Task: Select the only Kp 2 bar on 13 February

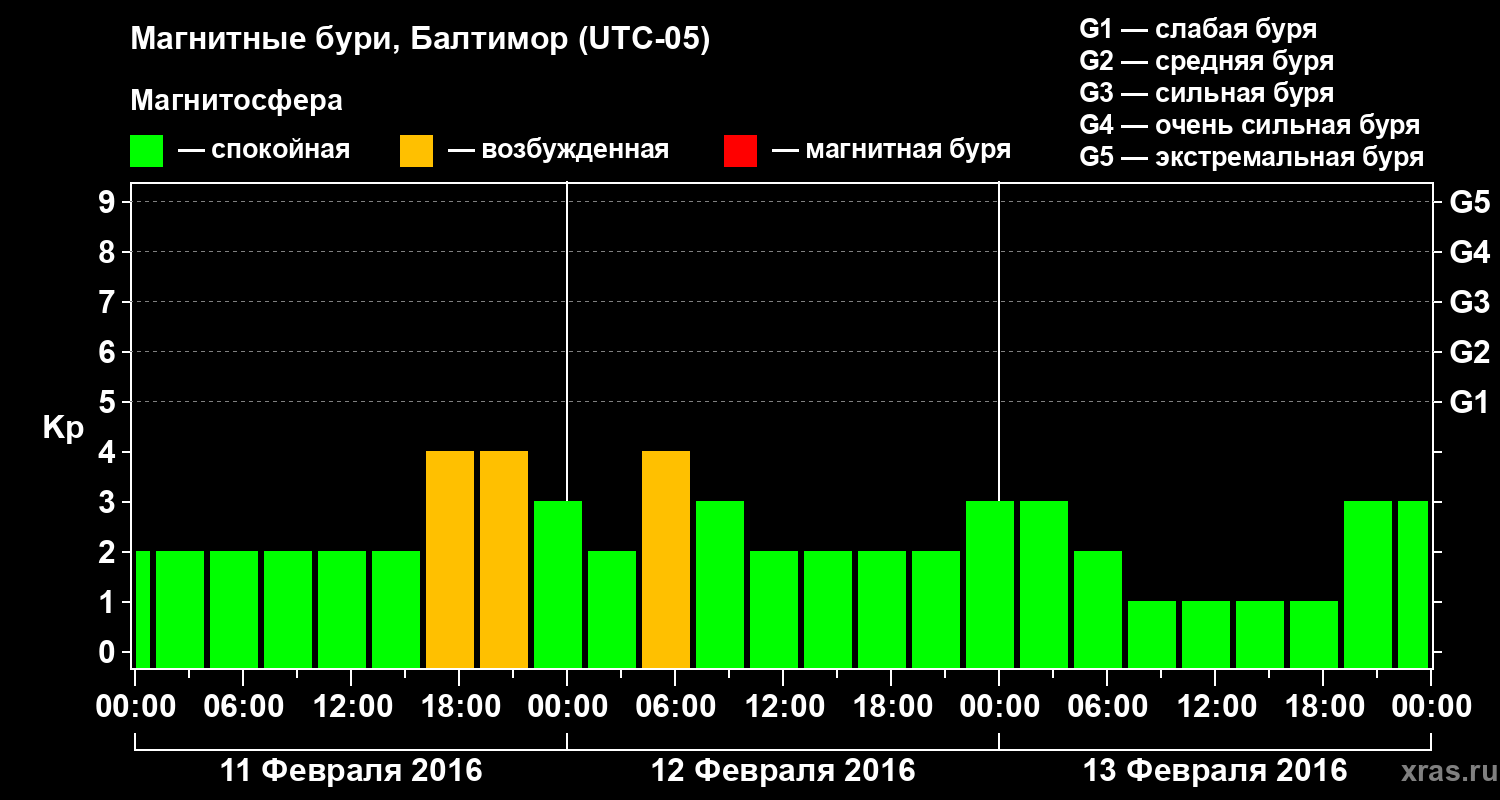Action: coord(1098,609)
